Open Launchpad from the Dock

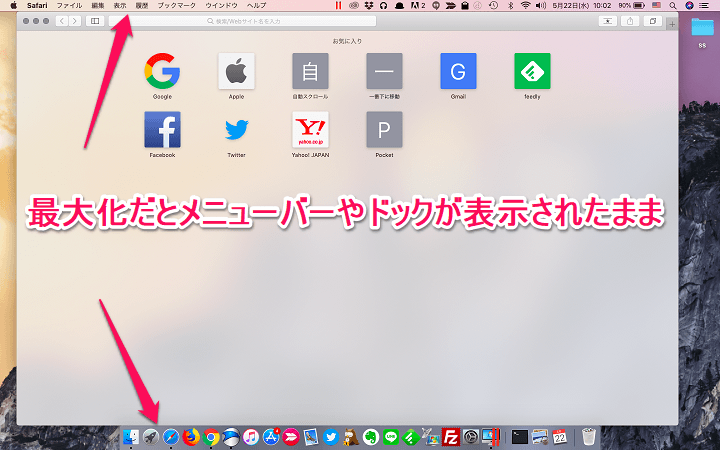pyautogui.click(x=151, y=437)
